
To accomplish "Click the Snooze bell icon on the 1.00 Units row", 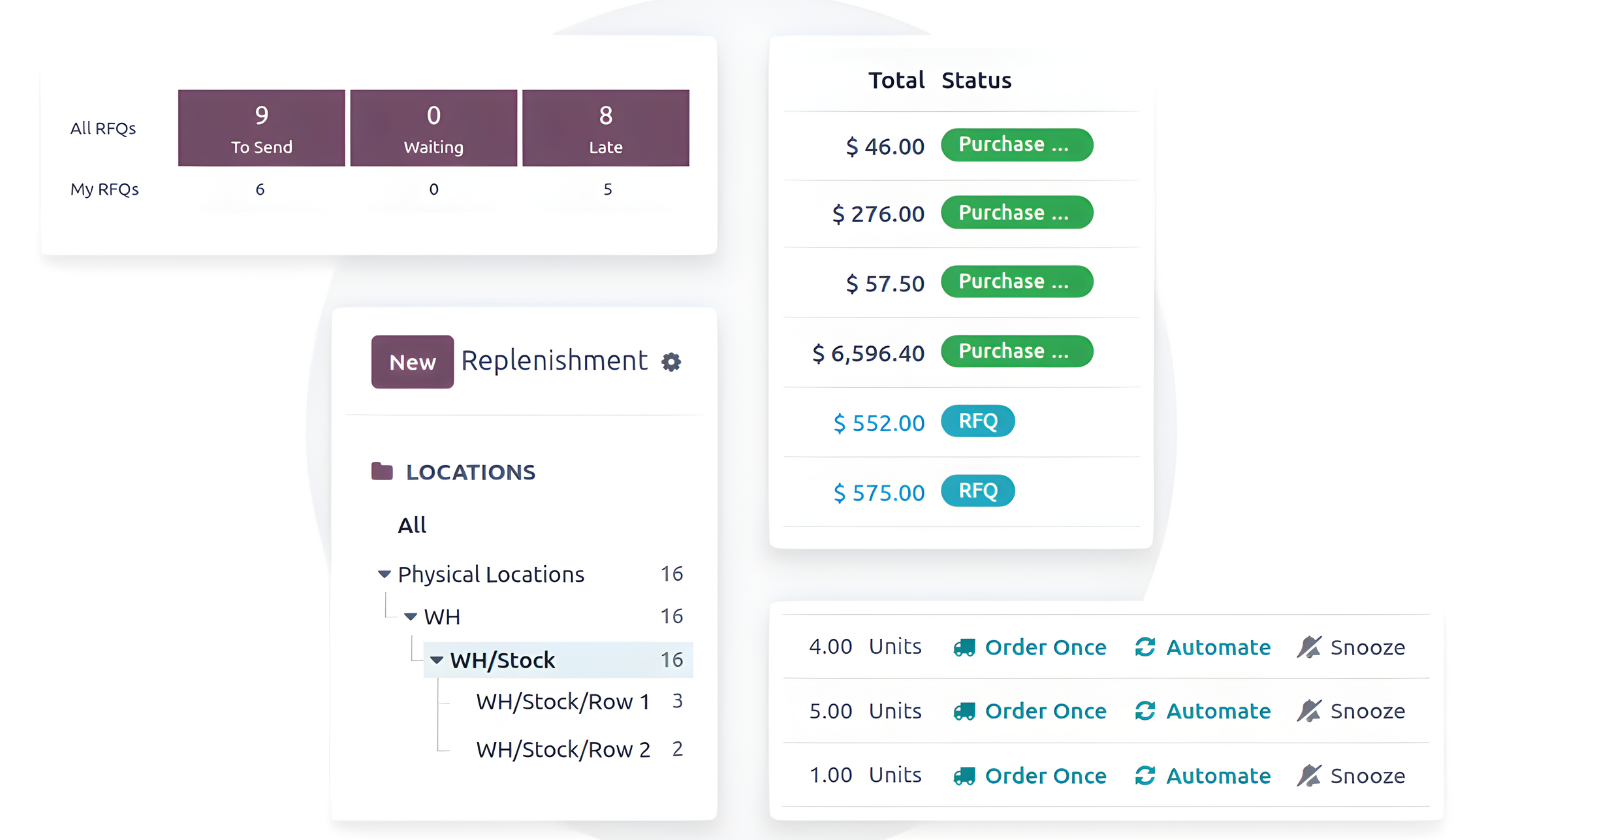I will pyautogui.click(x=1309, y=776).
